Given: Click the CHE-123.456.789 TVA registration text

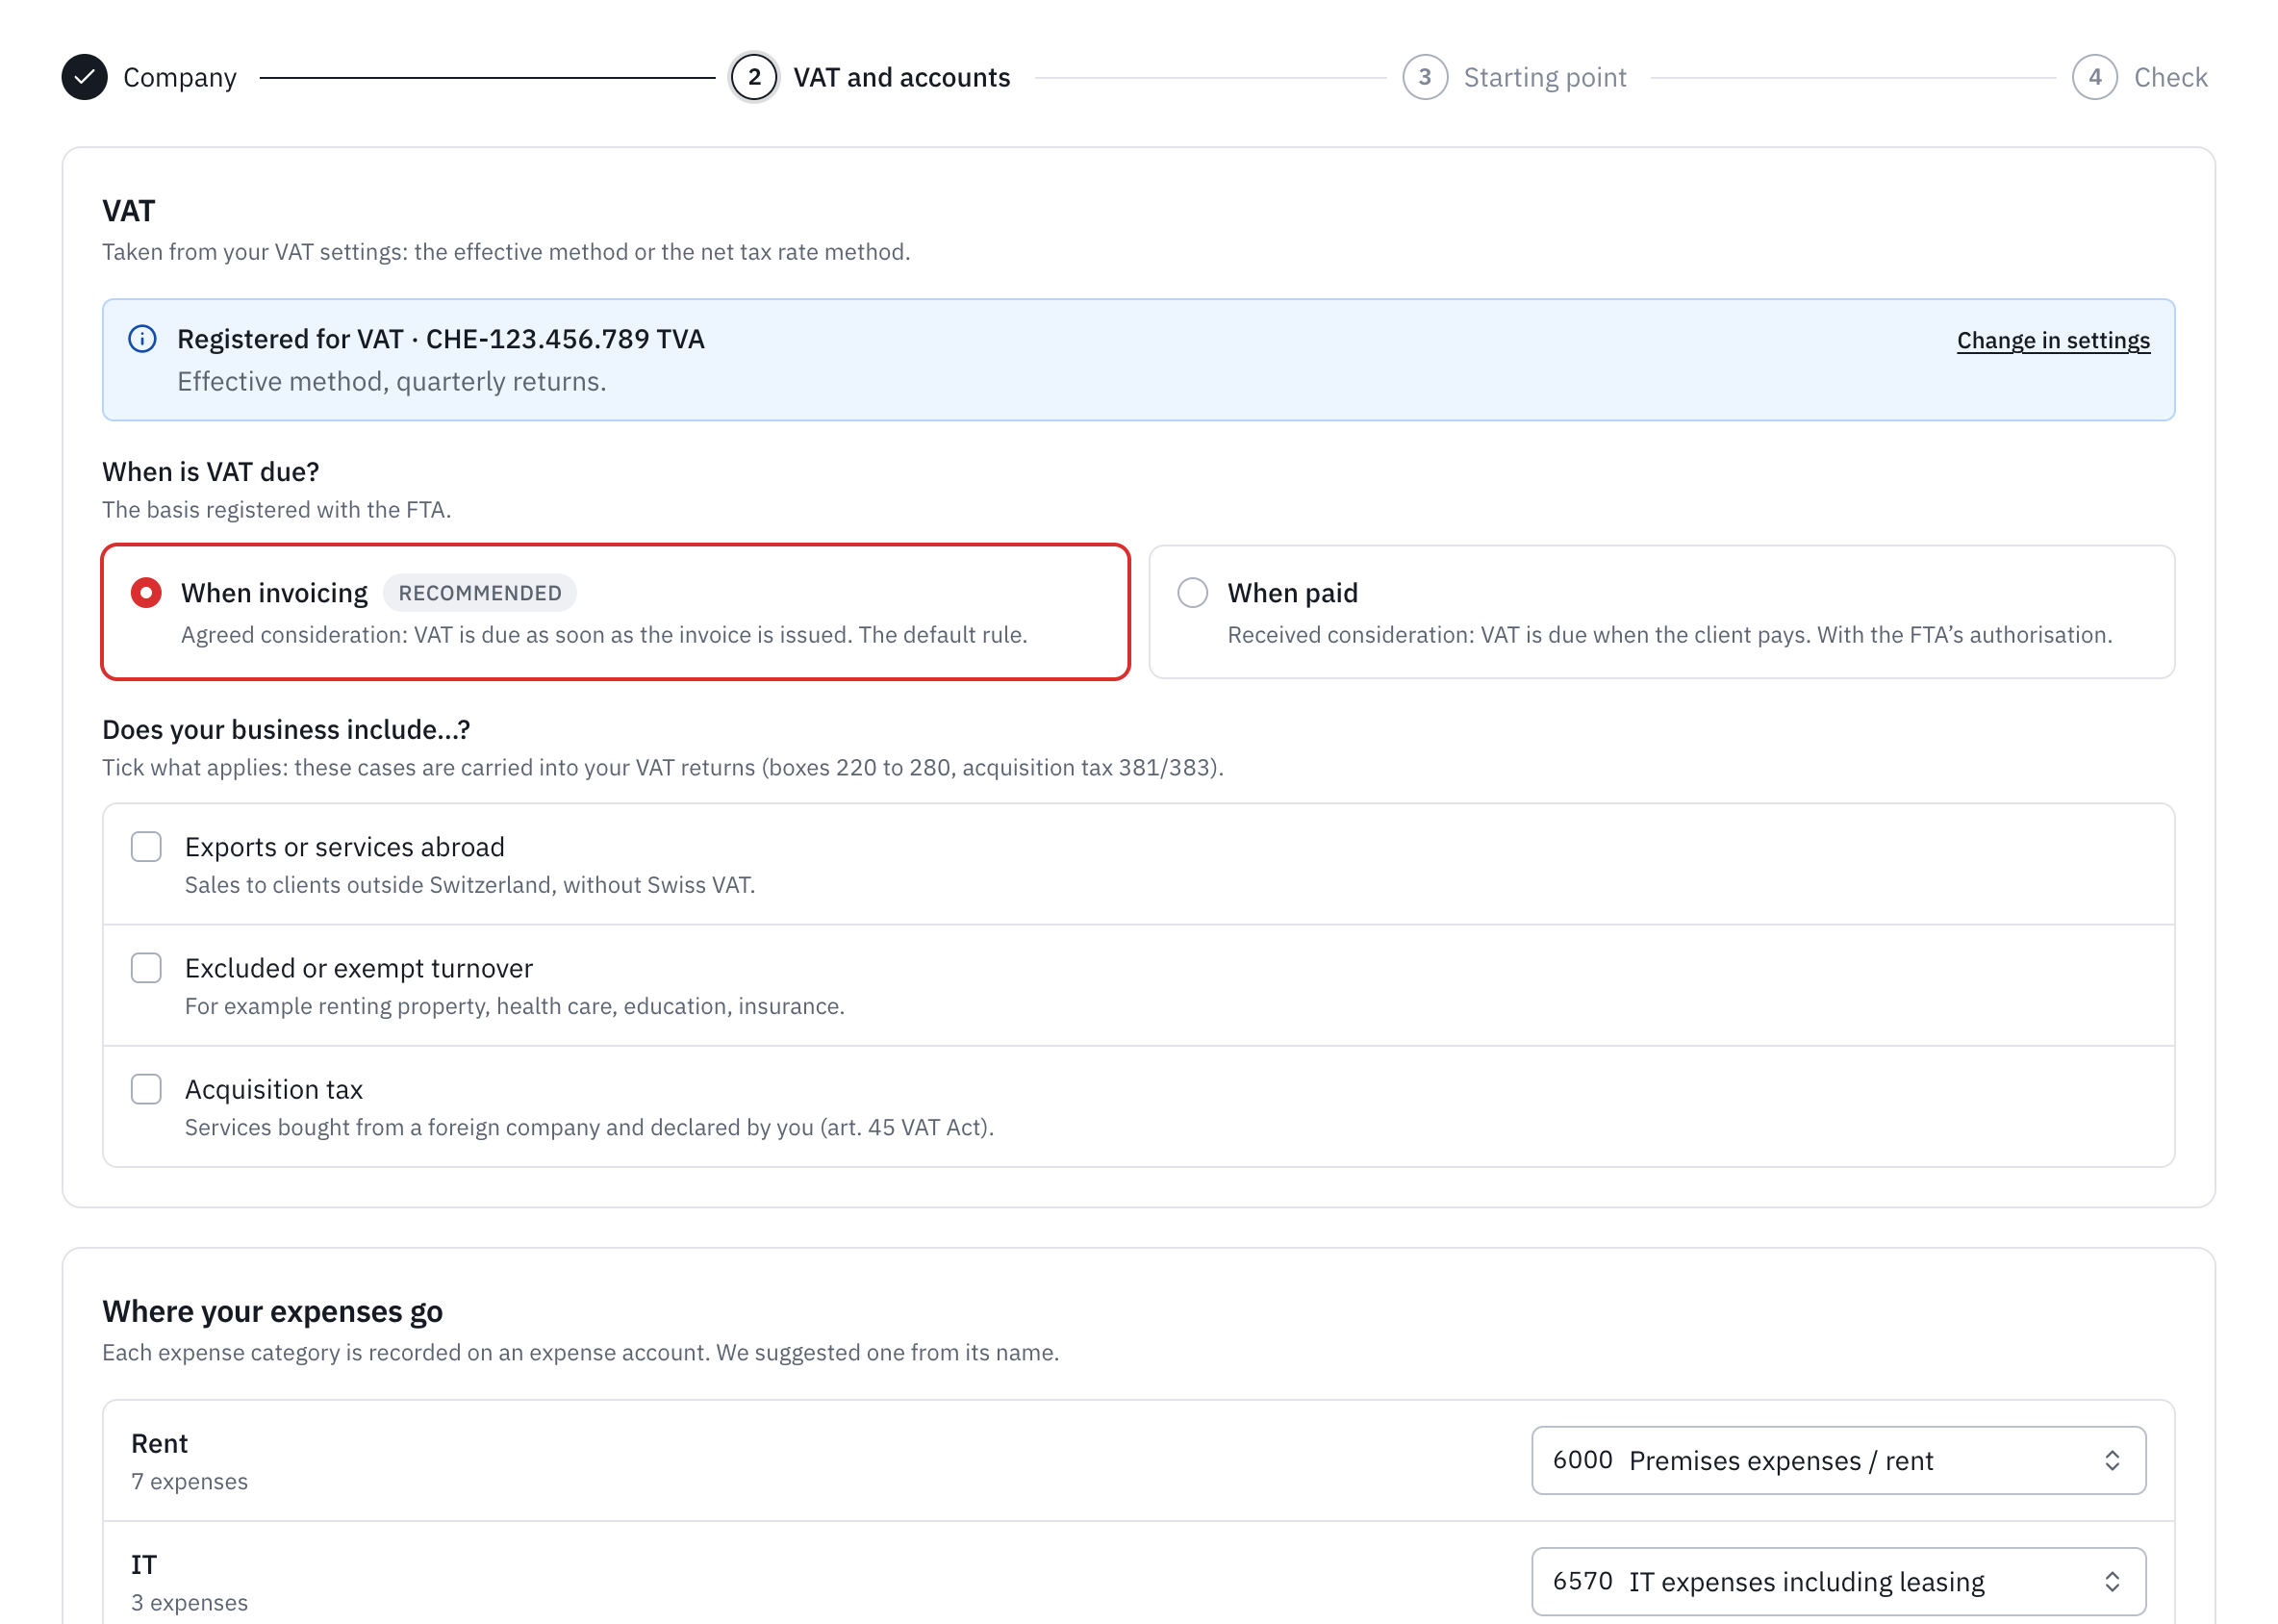Looking at the screenshot, I should 565,339.
